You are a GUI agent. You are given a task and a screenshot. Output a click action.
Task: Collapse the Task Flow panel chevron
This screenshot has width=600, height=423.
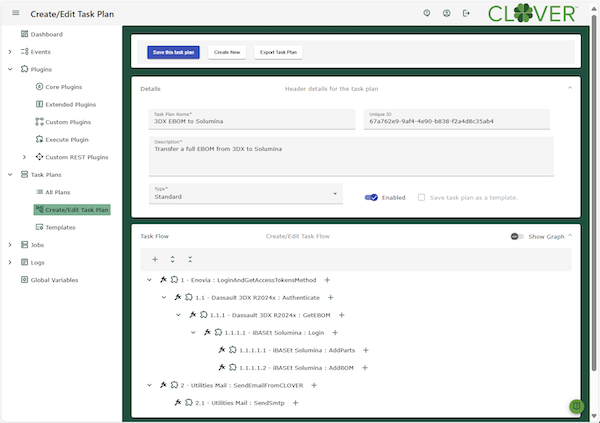point(570,235)
